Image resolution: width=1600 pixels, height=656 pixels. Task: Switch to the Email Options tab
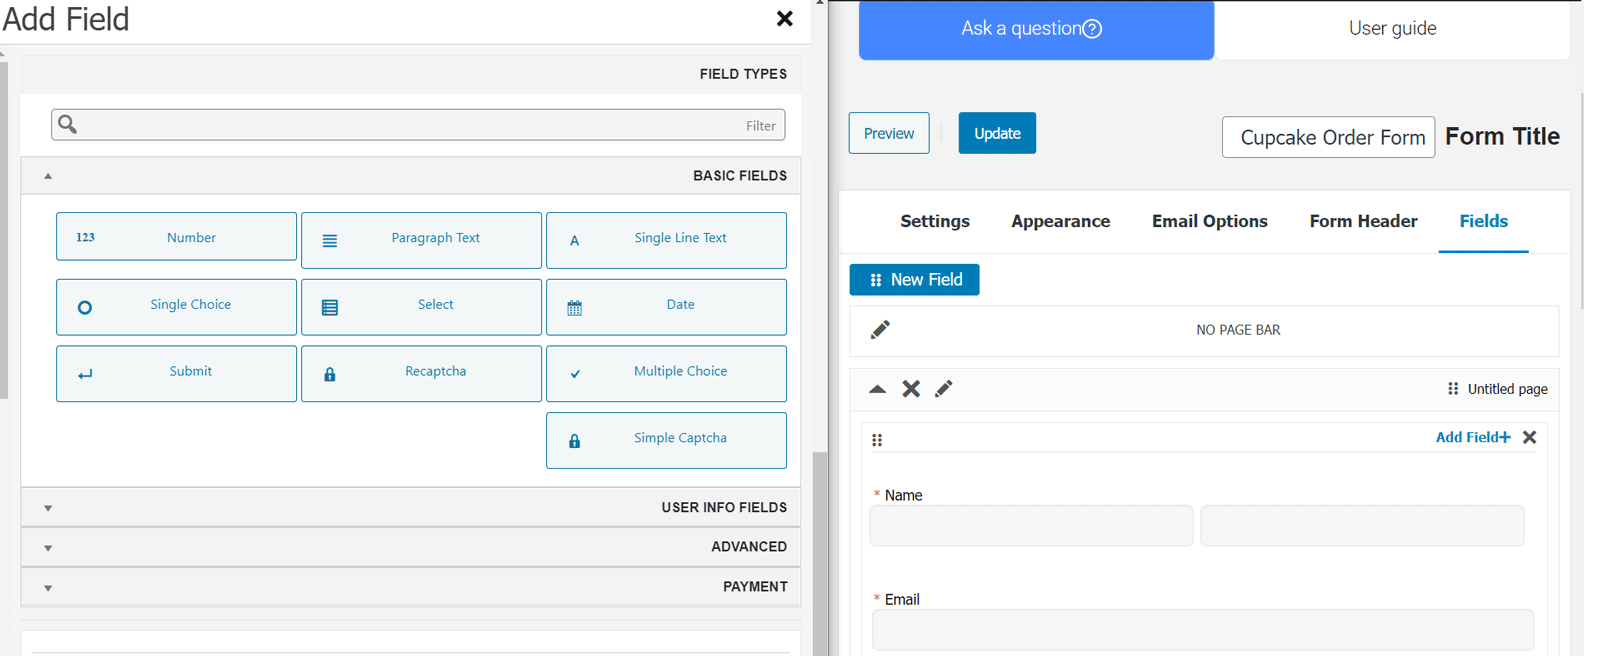click(x=1210, y=221)
